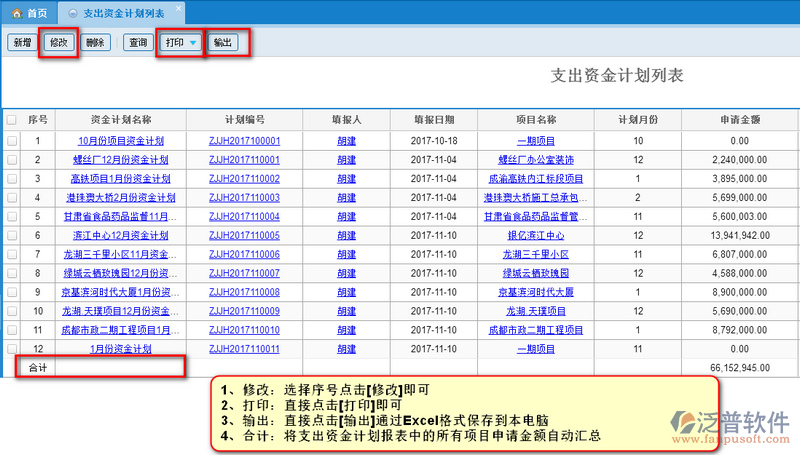Click 胡建 reporter link in row 1
The width and height of the screenshot is (800, 455).
(346, 141)
